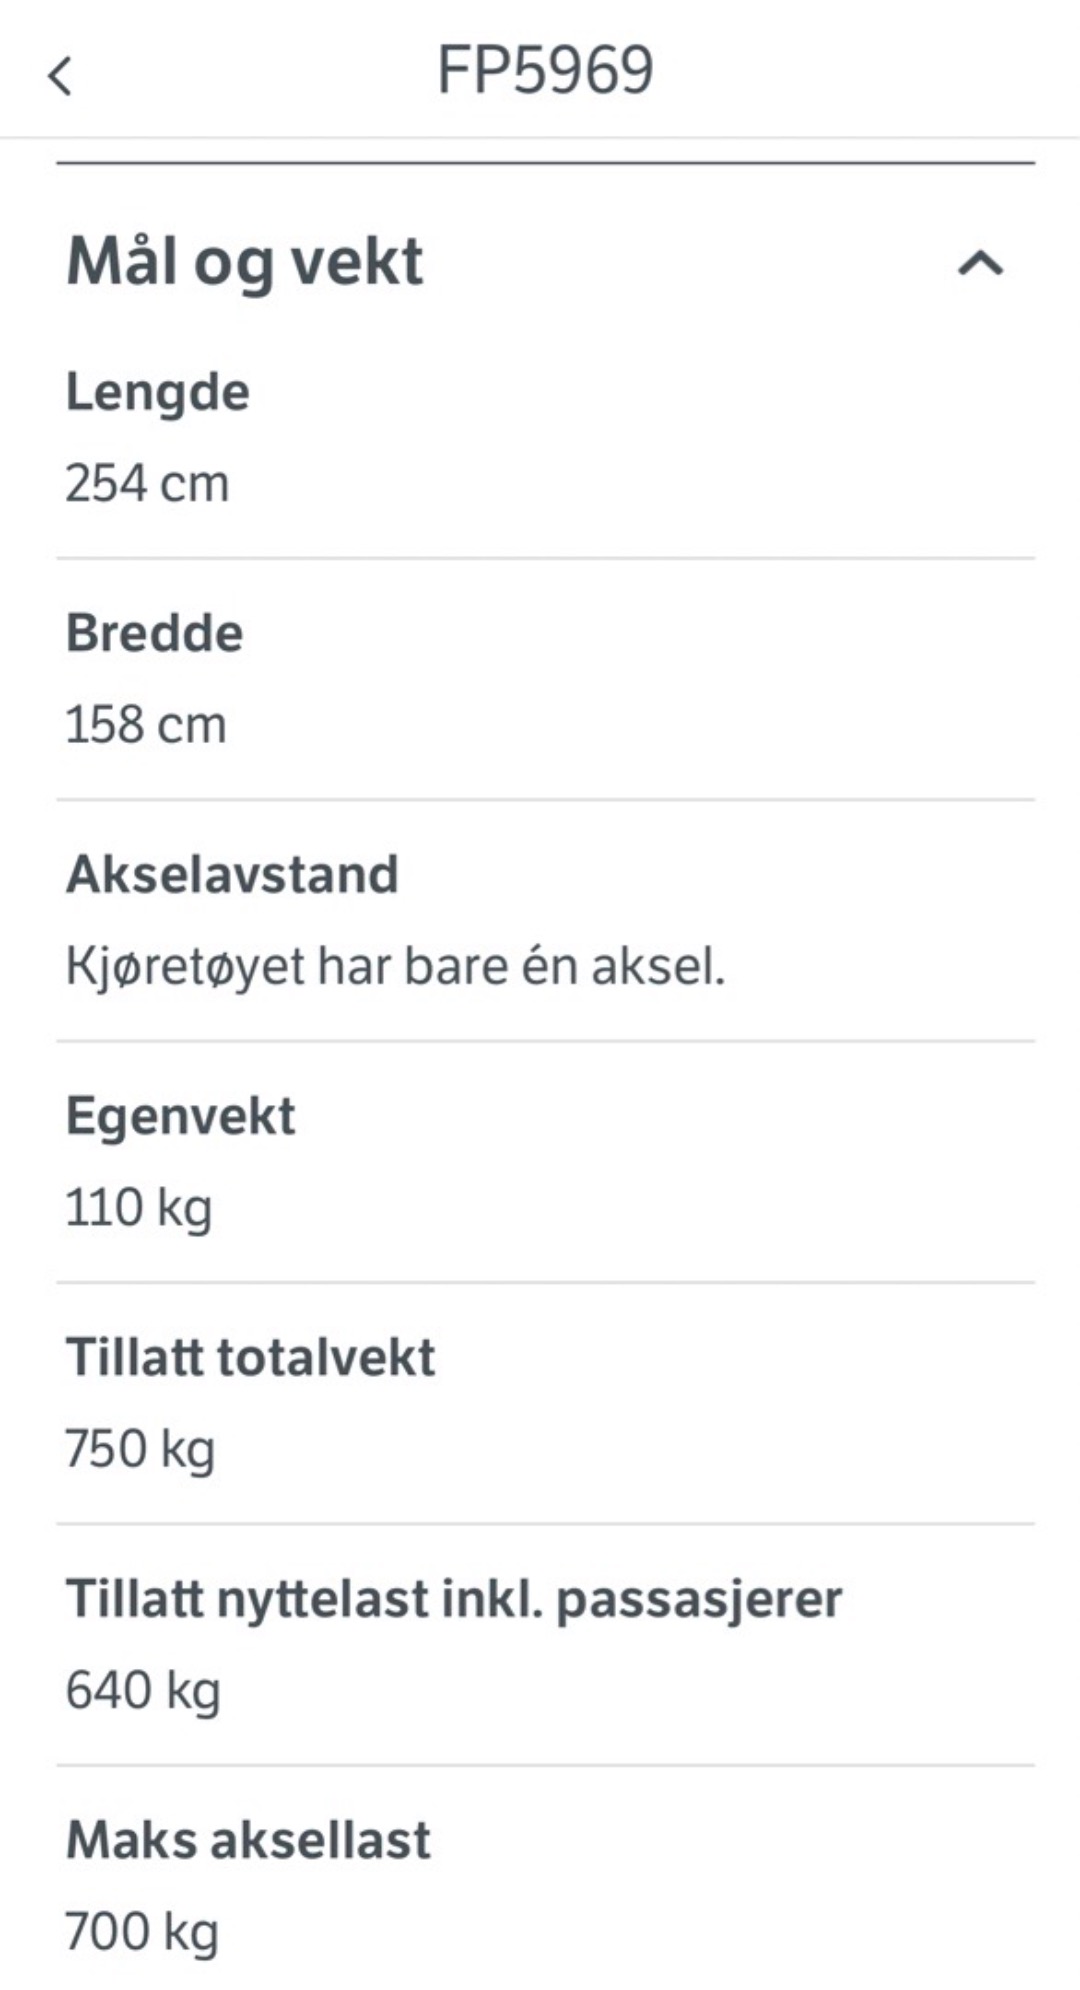The image size is (1080, 1990).
Task: Click the 640 kg payload value
Action: tap(143, 1691)
